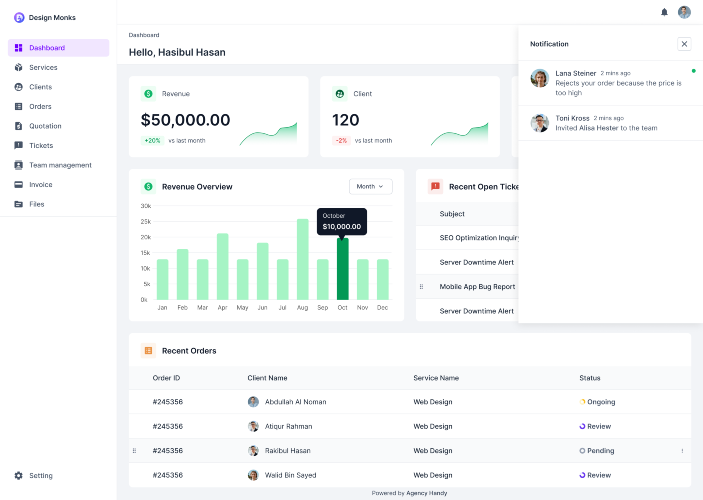Open the Mobile App Bug Report ticket
The height and width of the screenshot is (500, 703).
point(477,287)
